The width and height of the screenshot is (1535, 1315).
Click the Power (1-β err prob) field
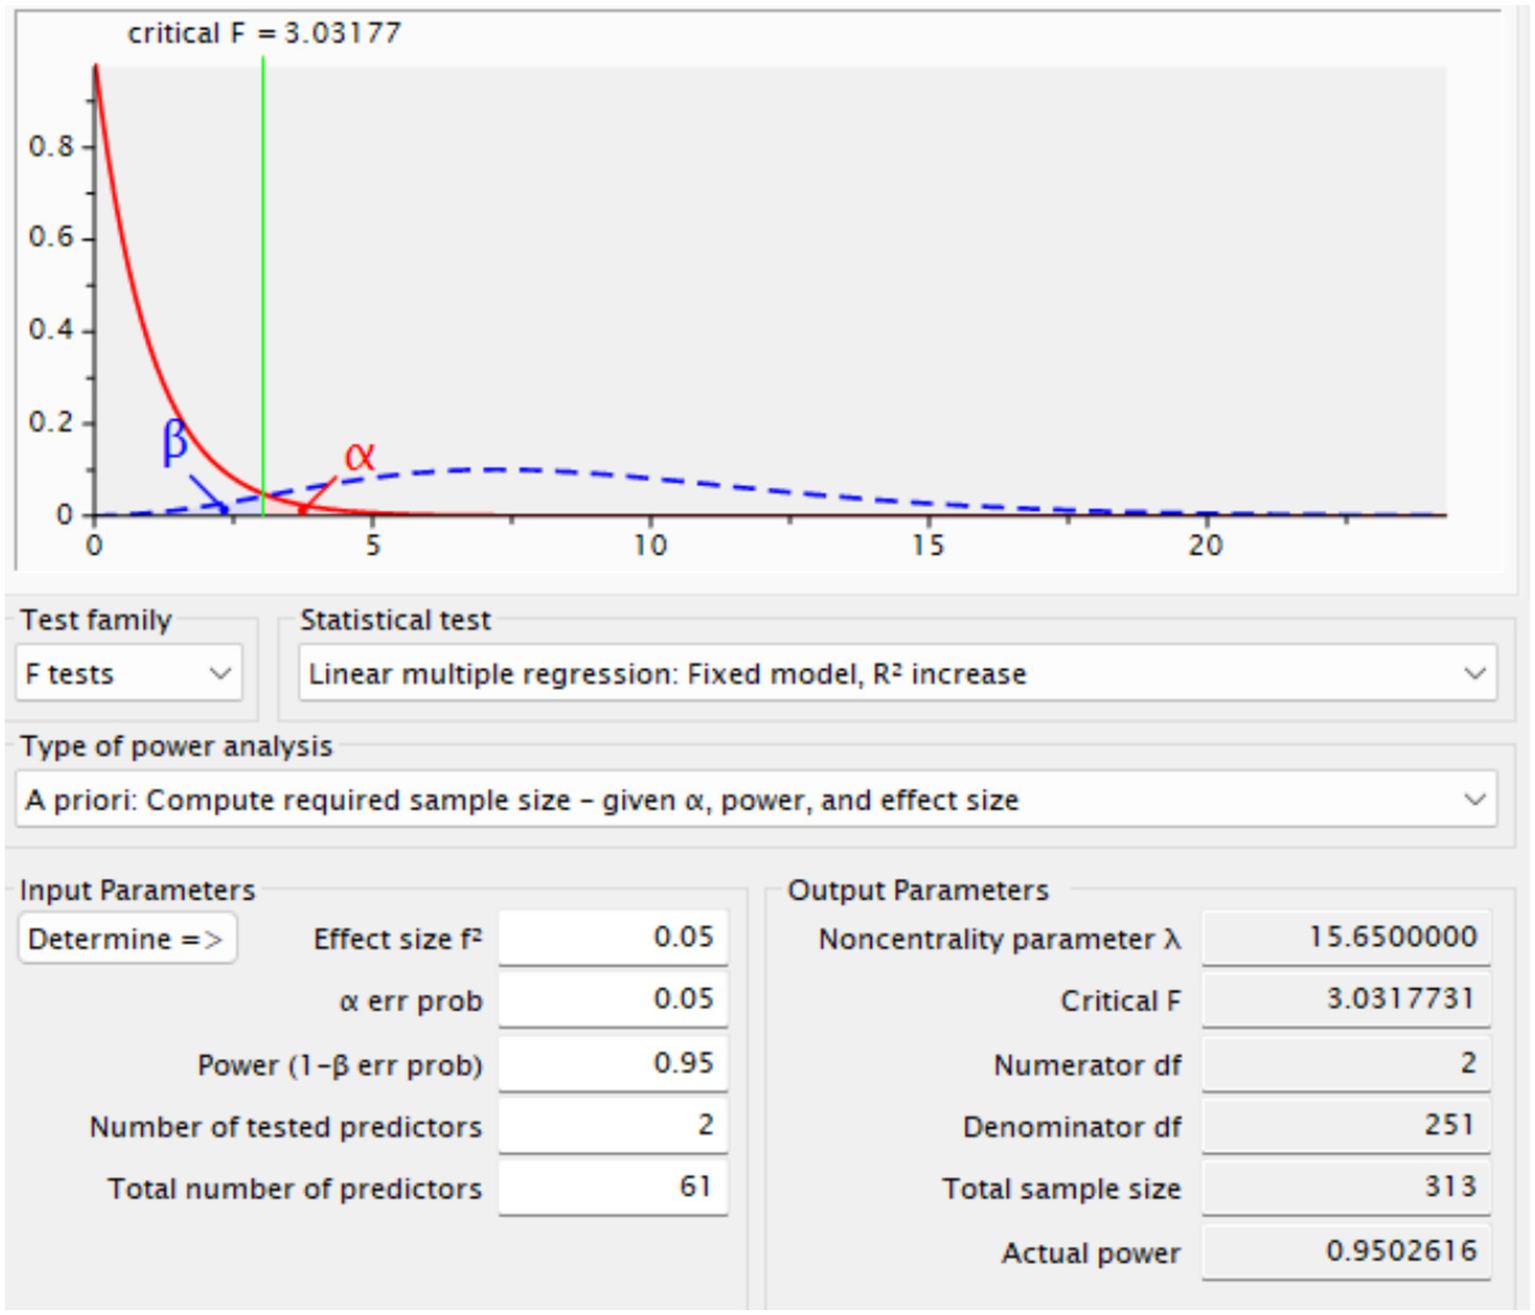pos(613,1063)
